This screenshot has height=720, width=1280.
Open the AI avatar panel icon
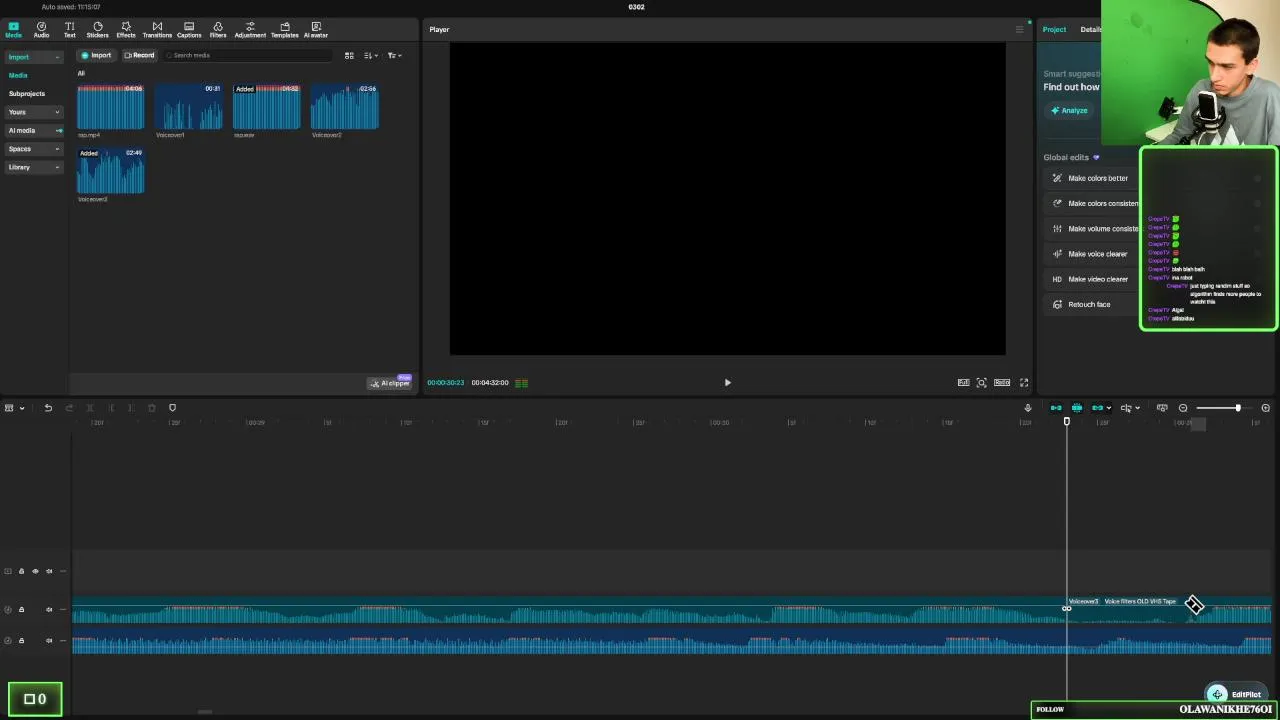click(x=316, y=30)
